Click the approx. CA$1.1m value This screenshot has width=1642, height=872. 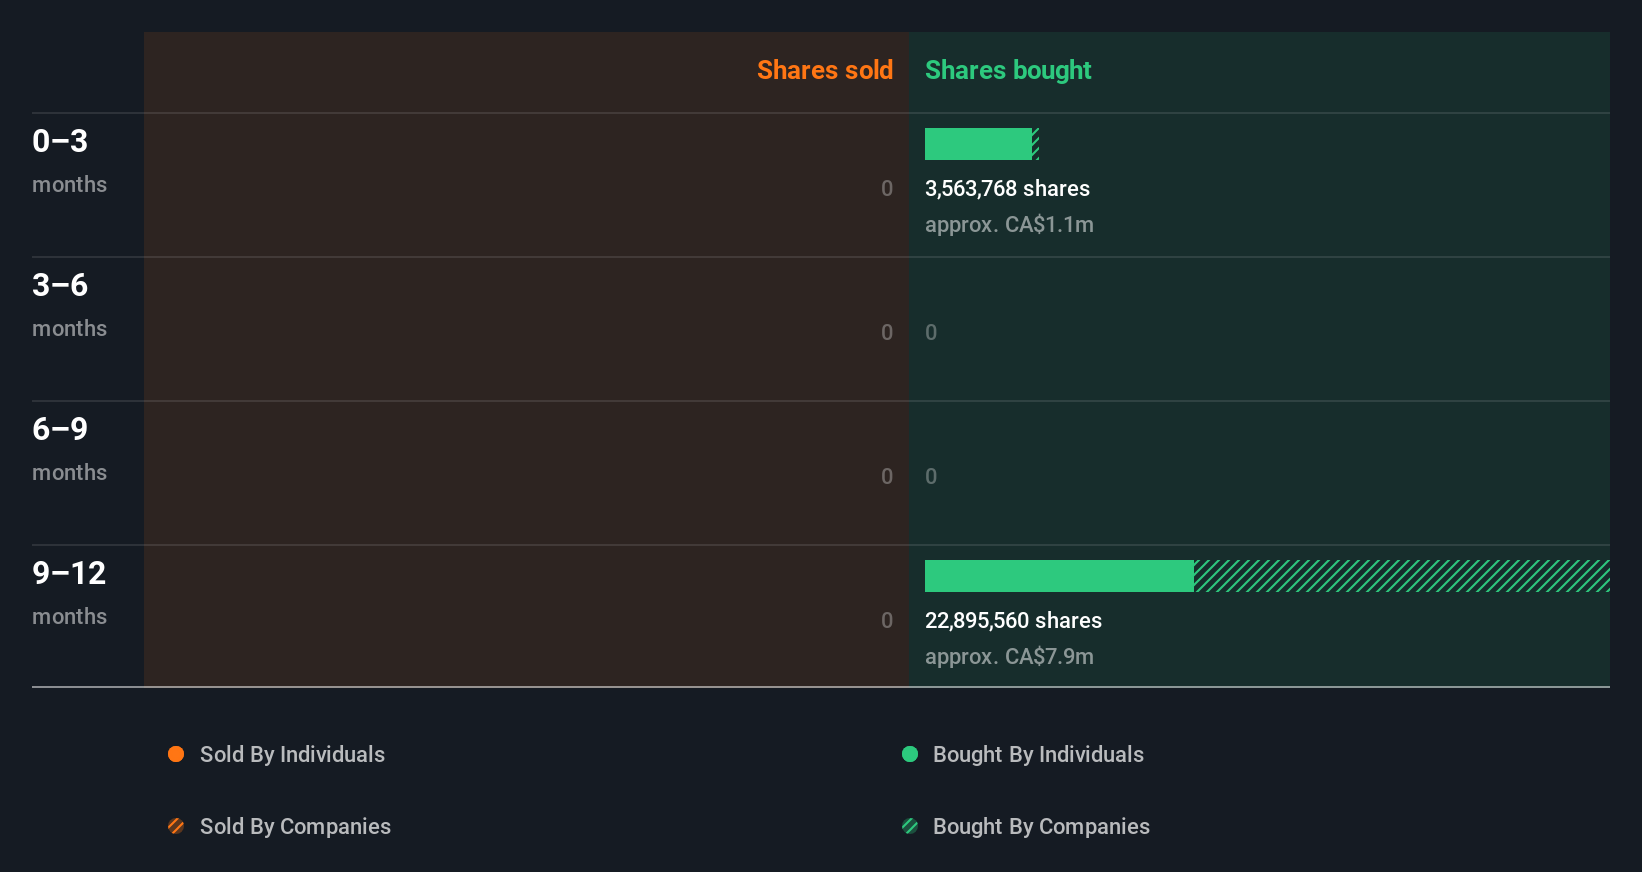click(1009, 225)
